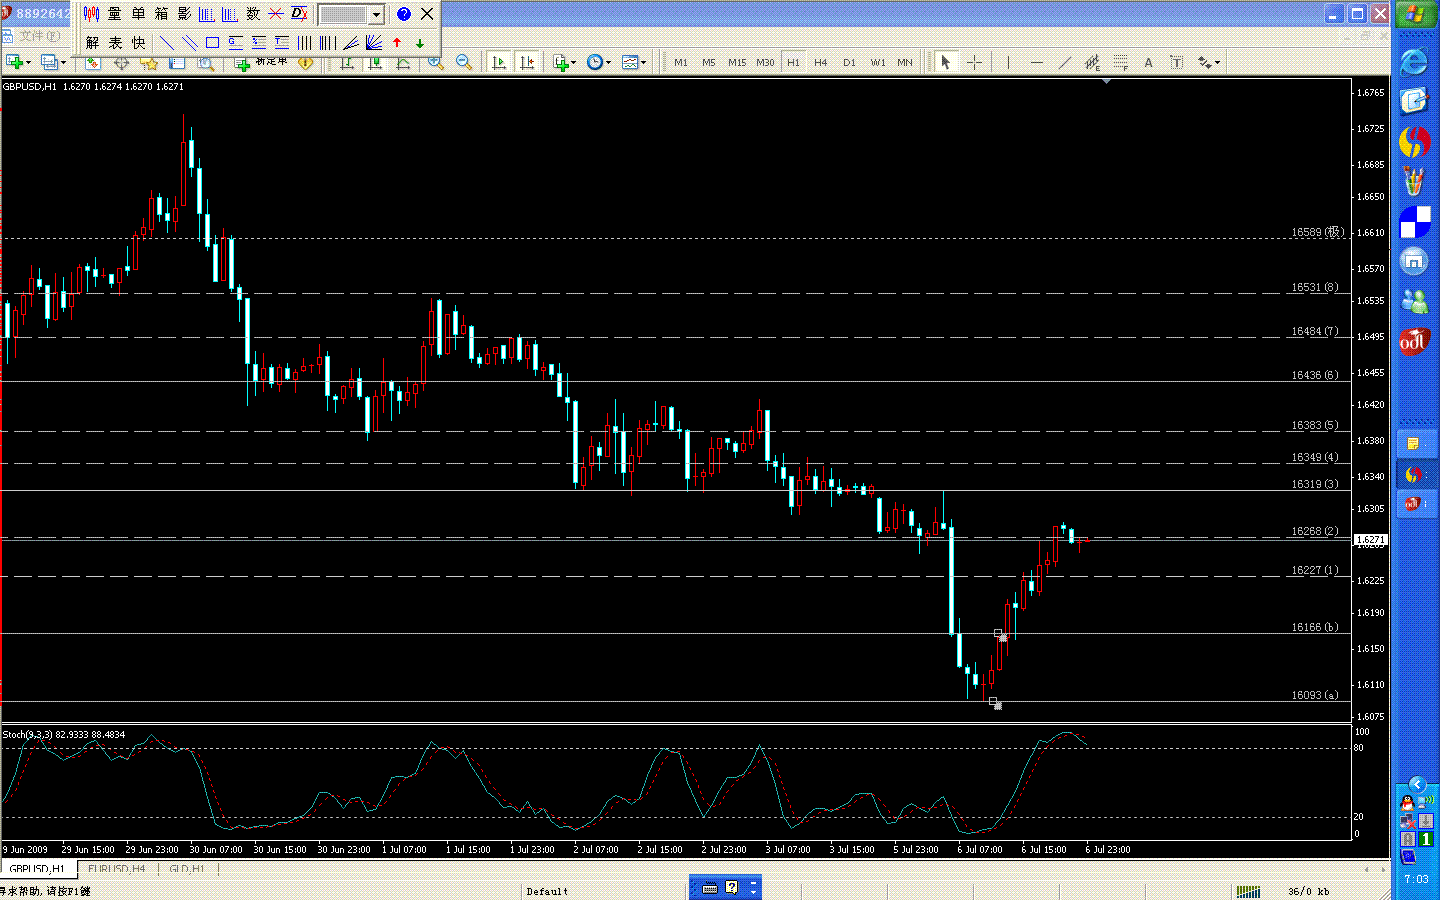
Task: Expand the indicators dropdown arrow
Action: pyautogui.click(x=574, y=62)
